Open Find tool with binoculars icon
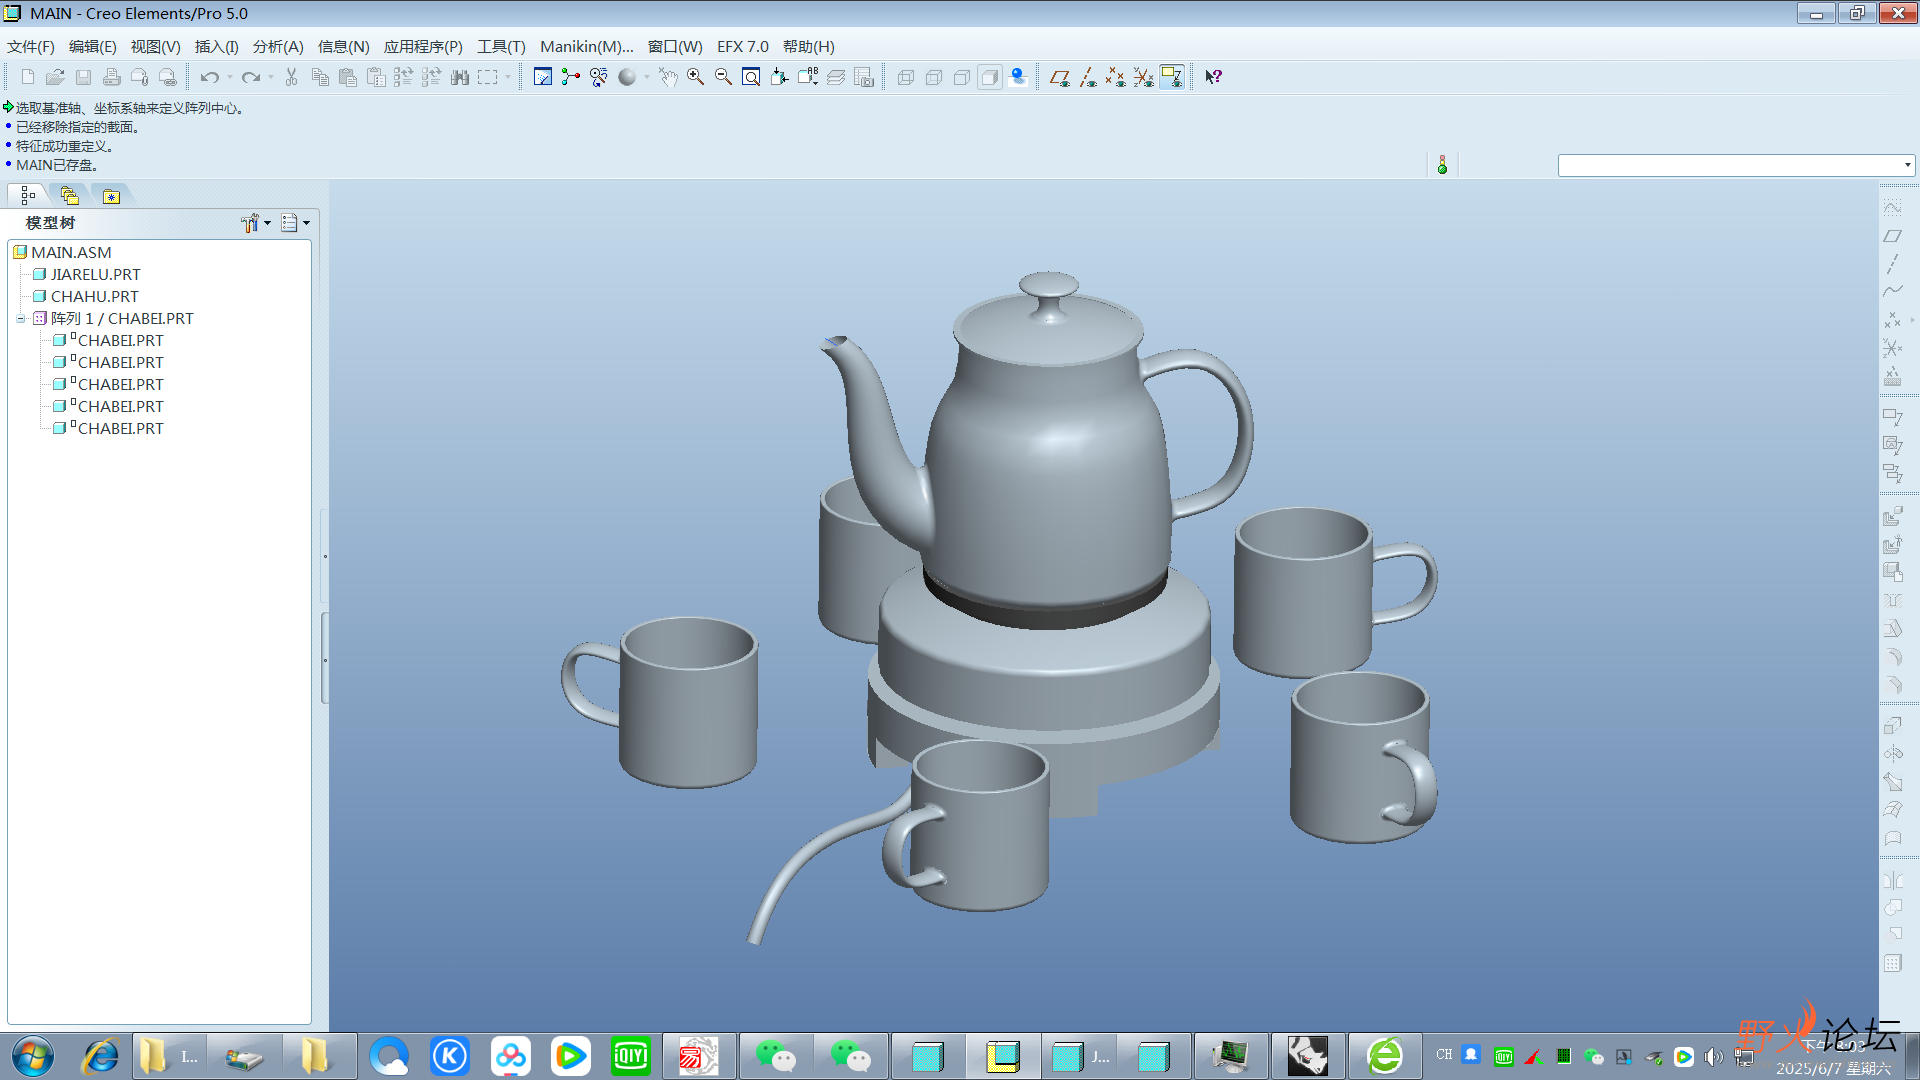Image resolution: width=1920 pixels, height=1080 pixels. click(460, 77)
